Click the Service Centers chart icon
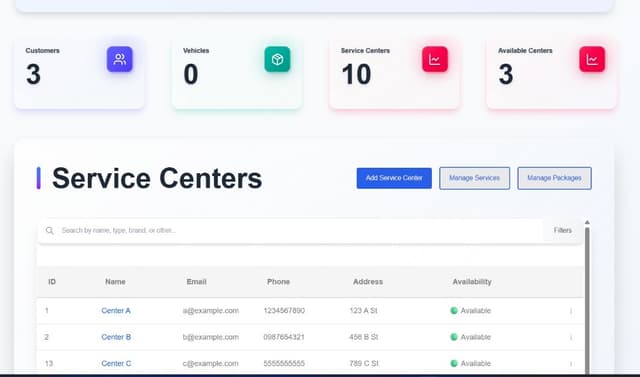Screen dimensions: 640x377 coord(435,59)
